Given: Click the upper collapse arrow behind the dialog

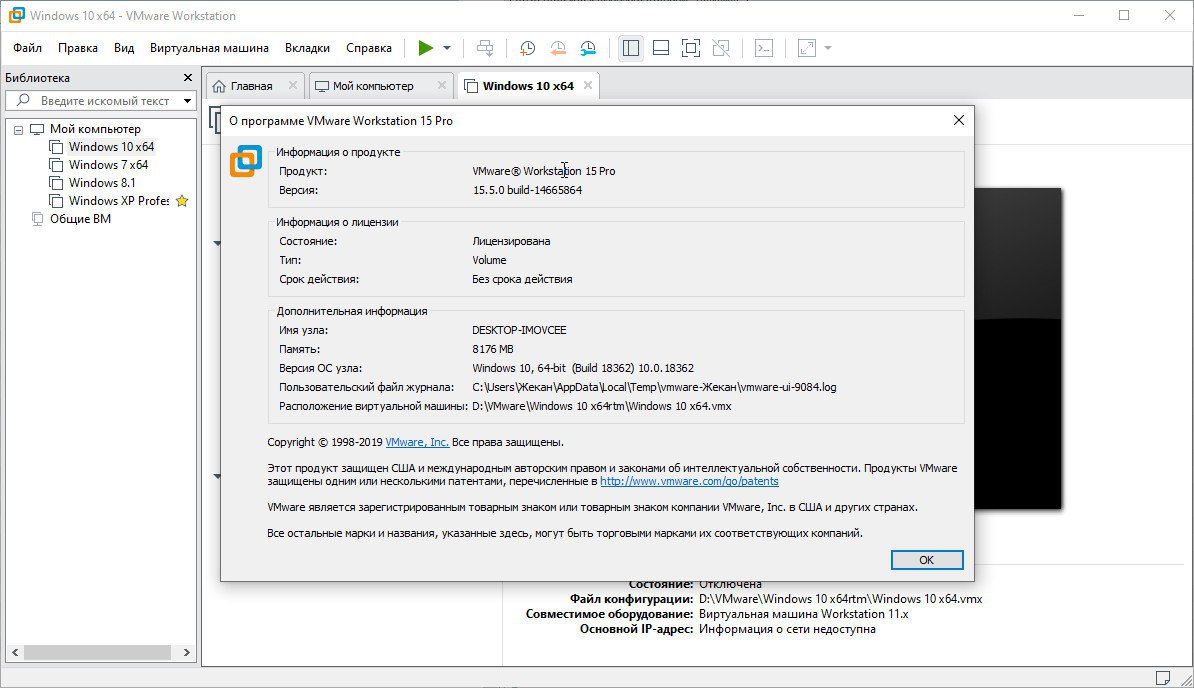Looking at the screenshot, I should pos(217,244).
